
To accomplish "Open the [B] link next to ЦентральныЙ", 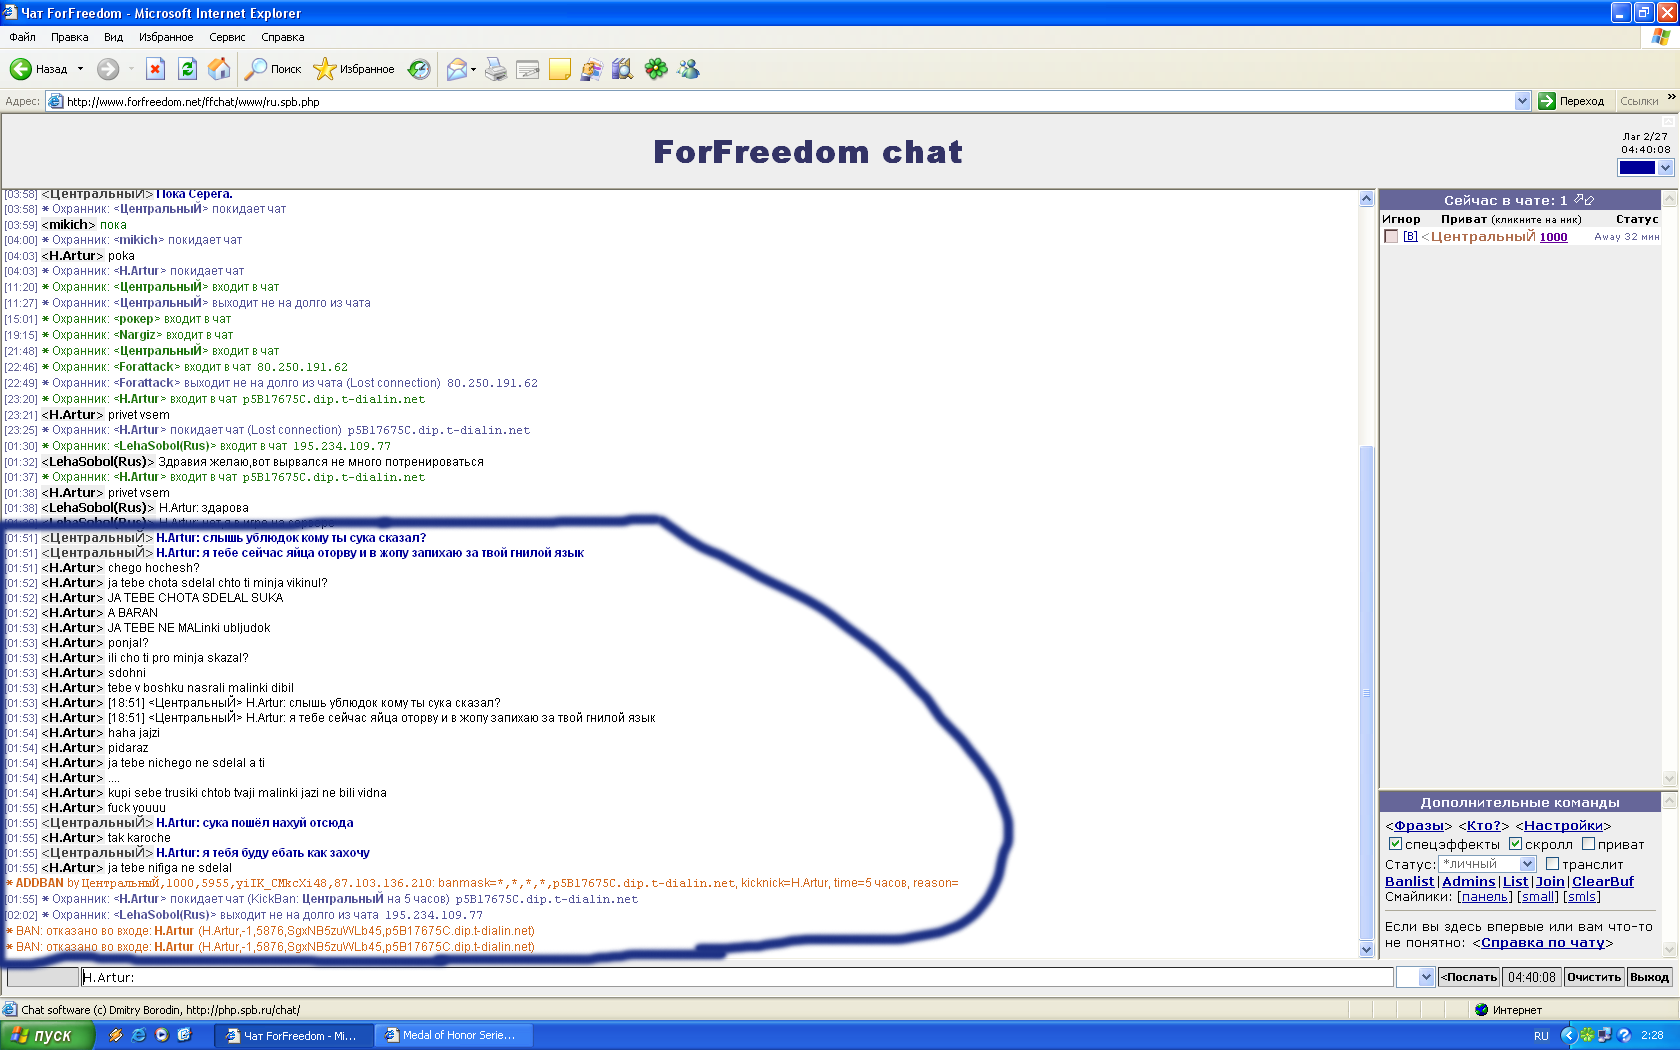I will [x=1410, y=237].
